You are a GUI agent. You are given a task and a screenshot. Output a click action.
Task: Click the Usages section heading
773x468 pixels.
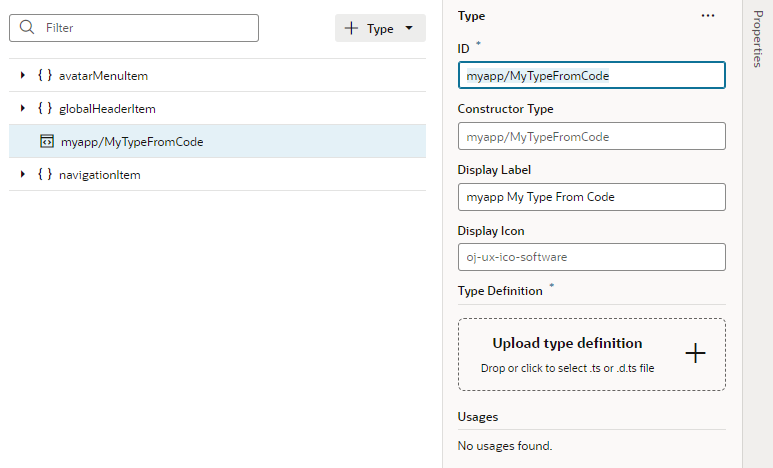tap(478, 417)
